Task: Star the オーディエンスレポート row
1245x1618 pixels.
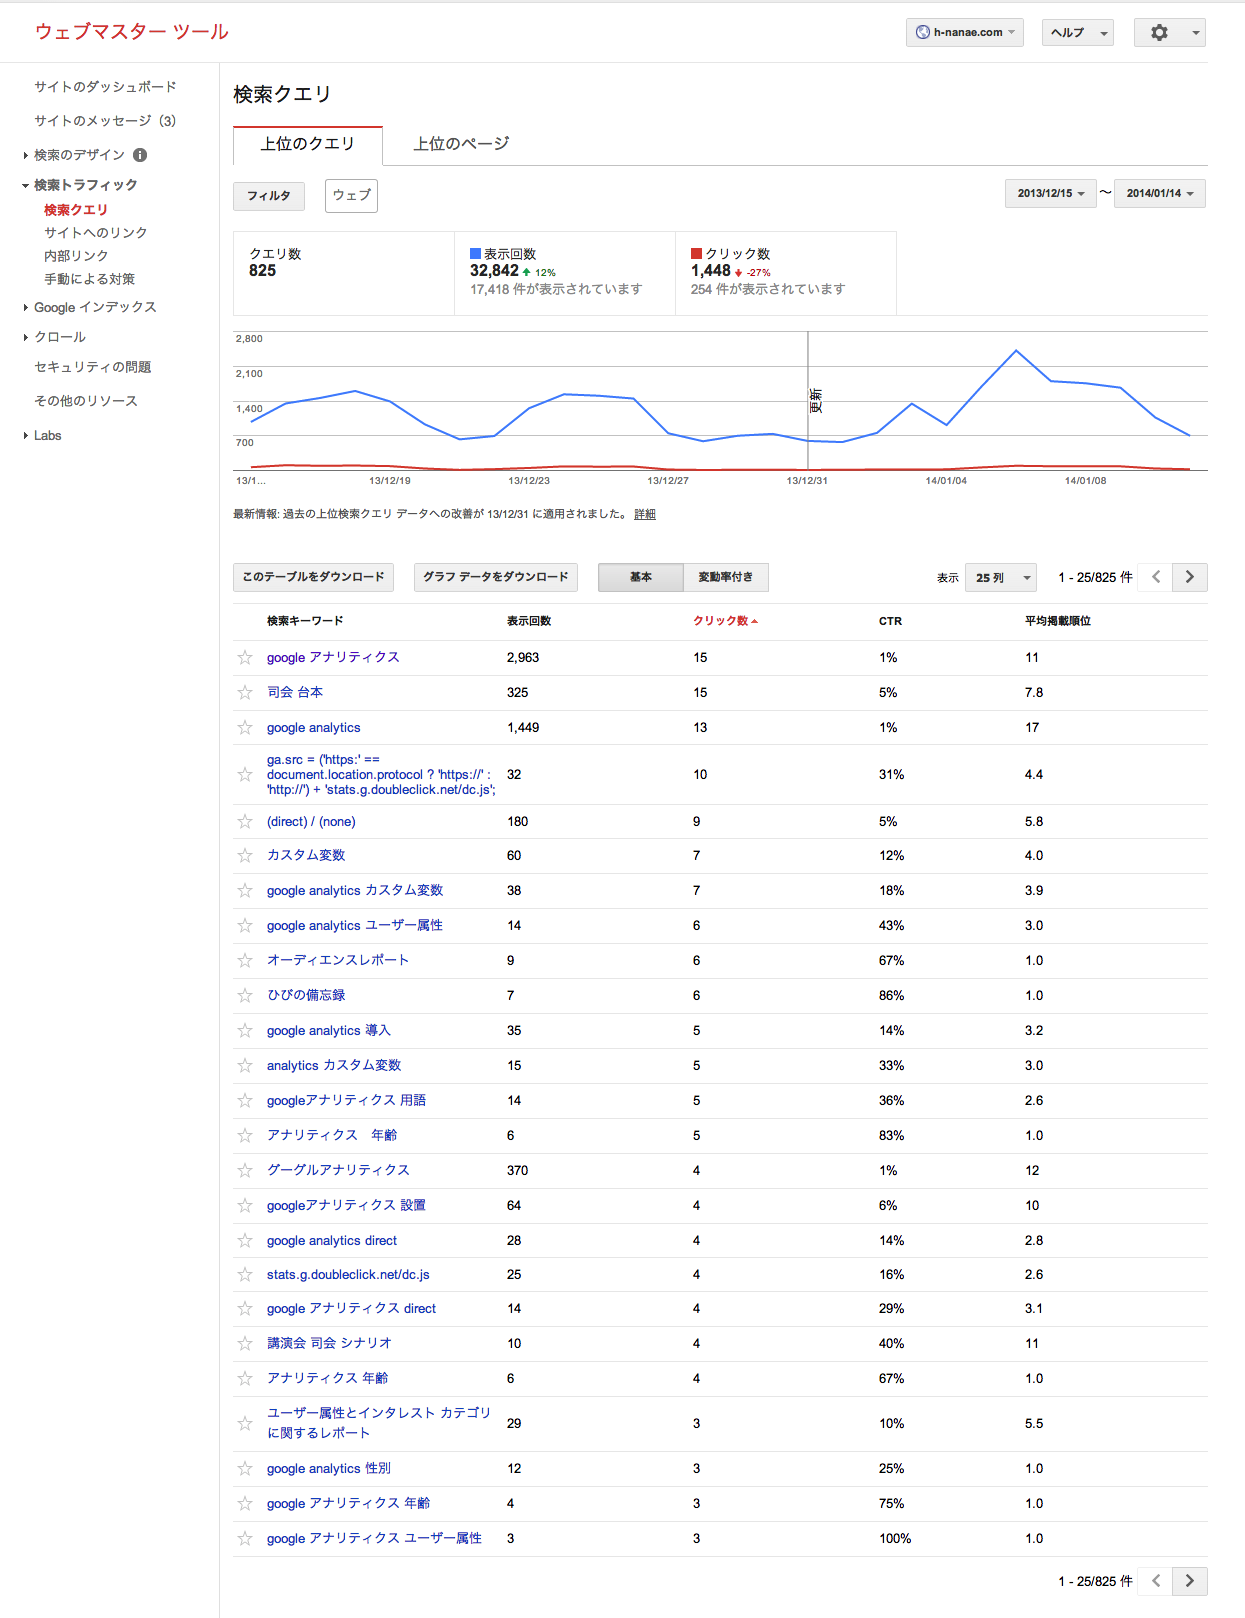Action: [x=245, y=960]
